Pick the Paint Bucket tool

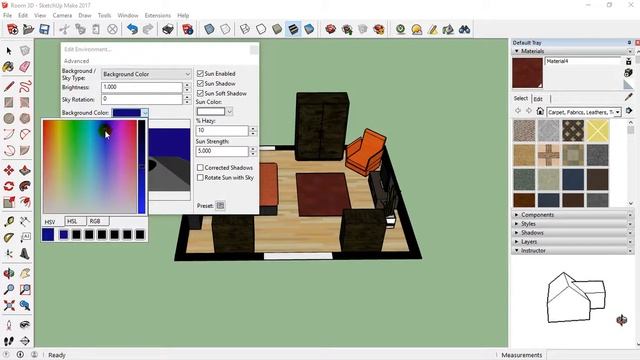[9, 67]
